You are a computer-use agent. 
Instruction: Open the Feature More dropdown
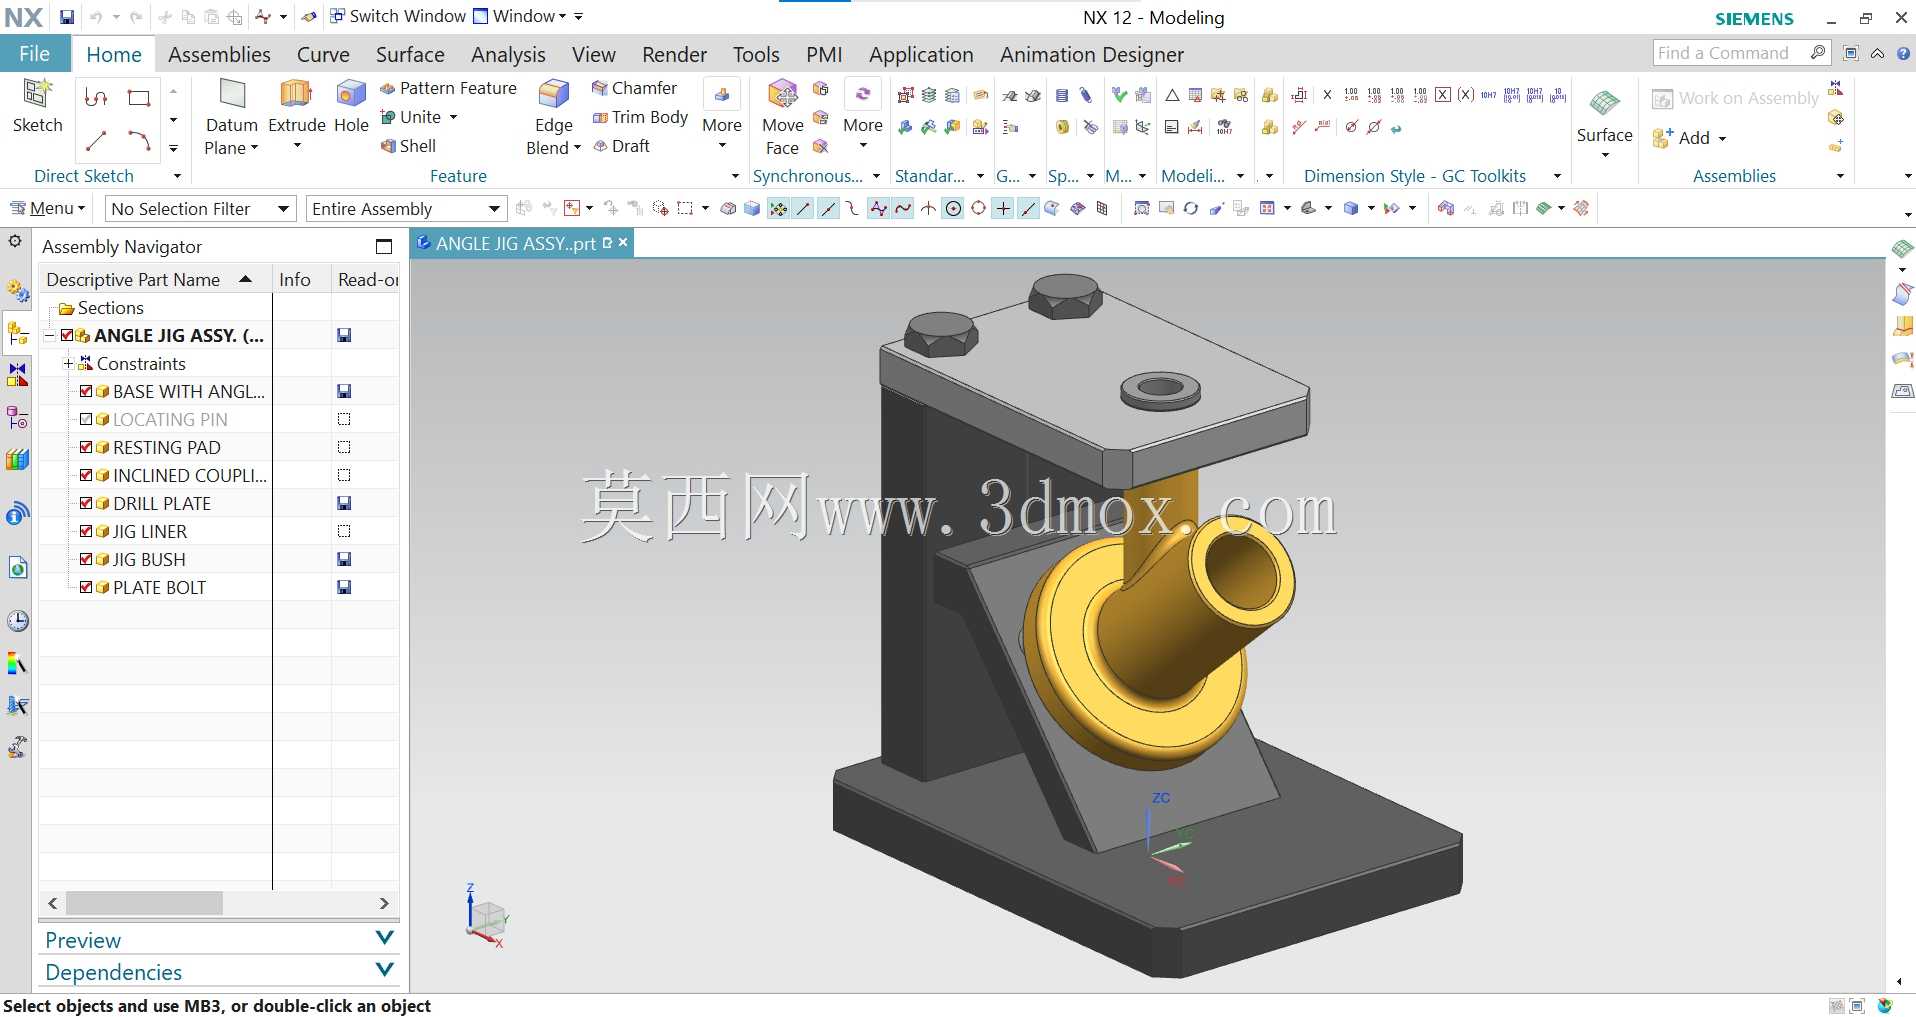pos(722,117)
